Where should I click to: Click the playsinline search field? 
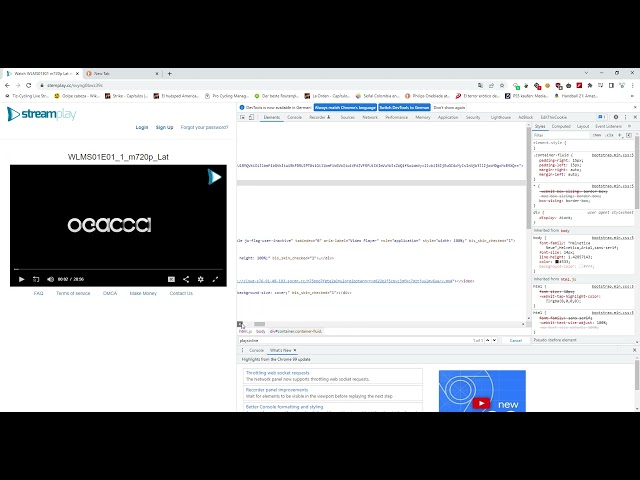point(355,340)
